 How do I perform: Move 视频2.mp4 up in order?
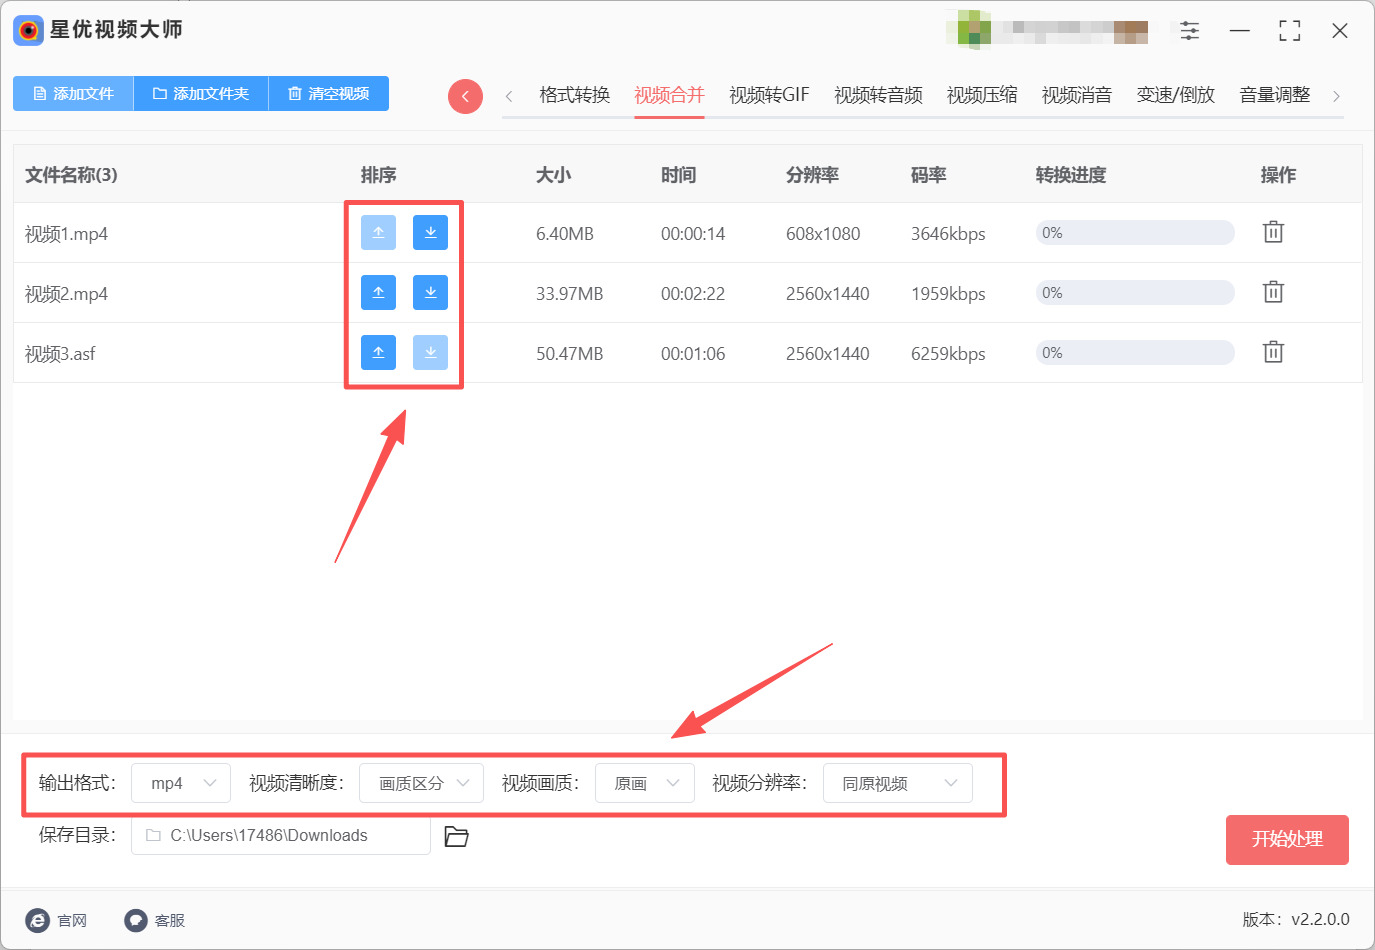click(378, 292)
